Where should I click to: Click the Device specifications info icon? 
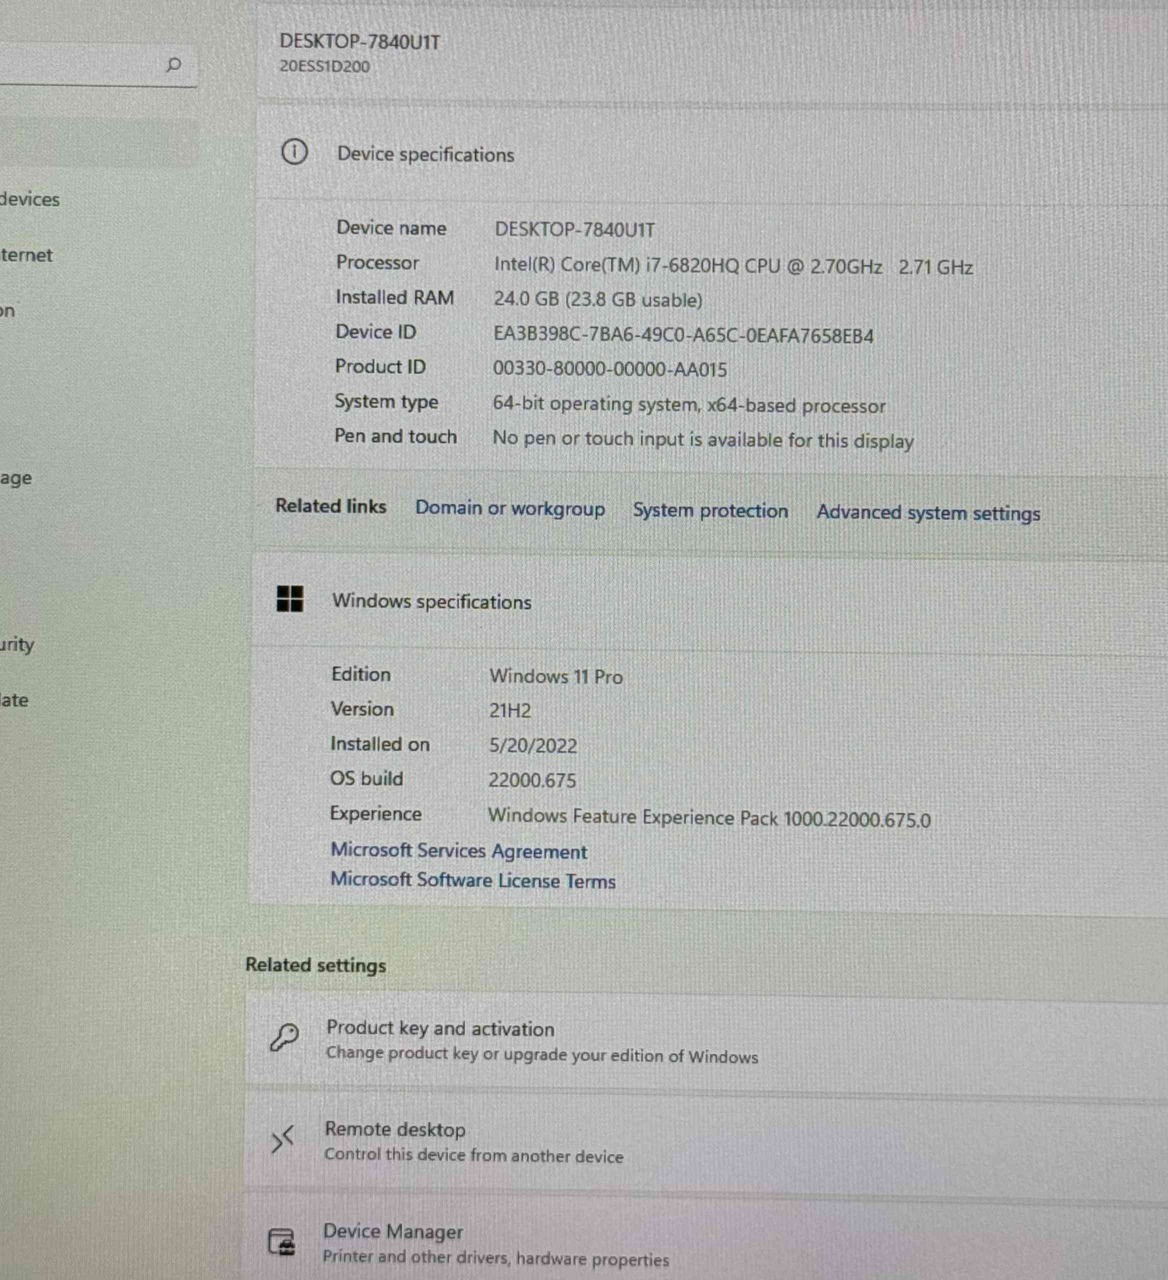294,152
